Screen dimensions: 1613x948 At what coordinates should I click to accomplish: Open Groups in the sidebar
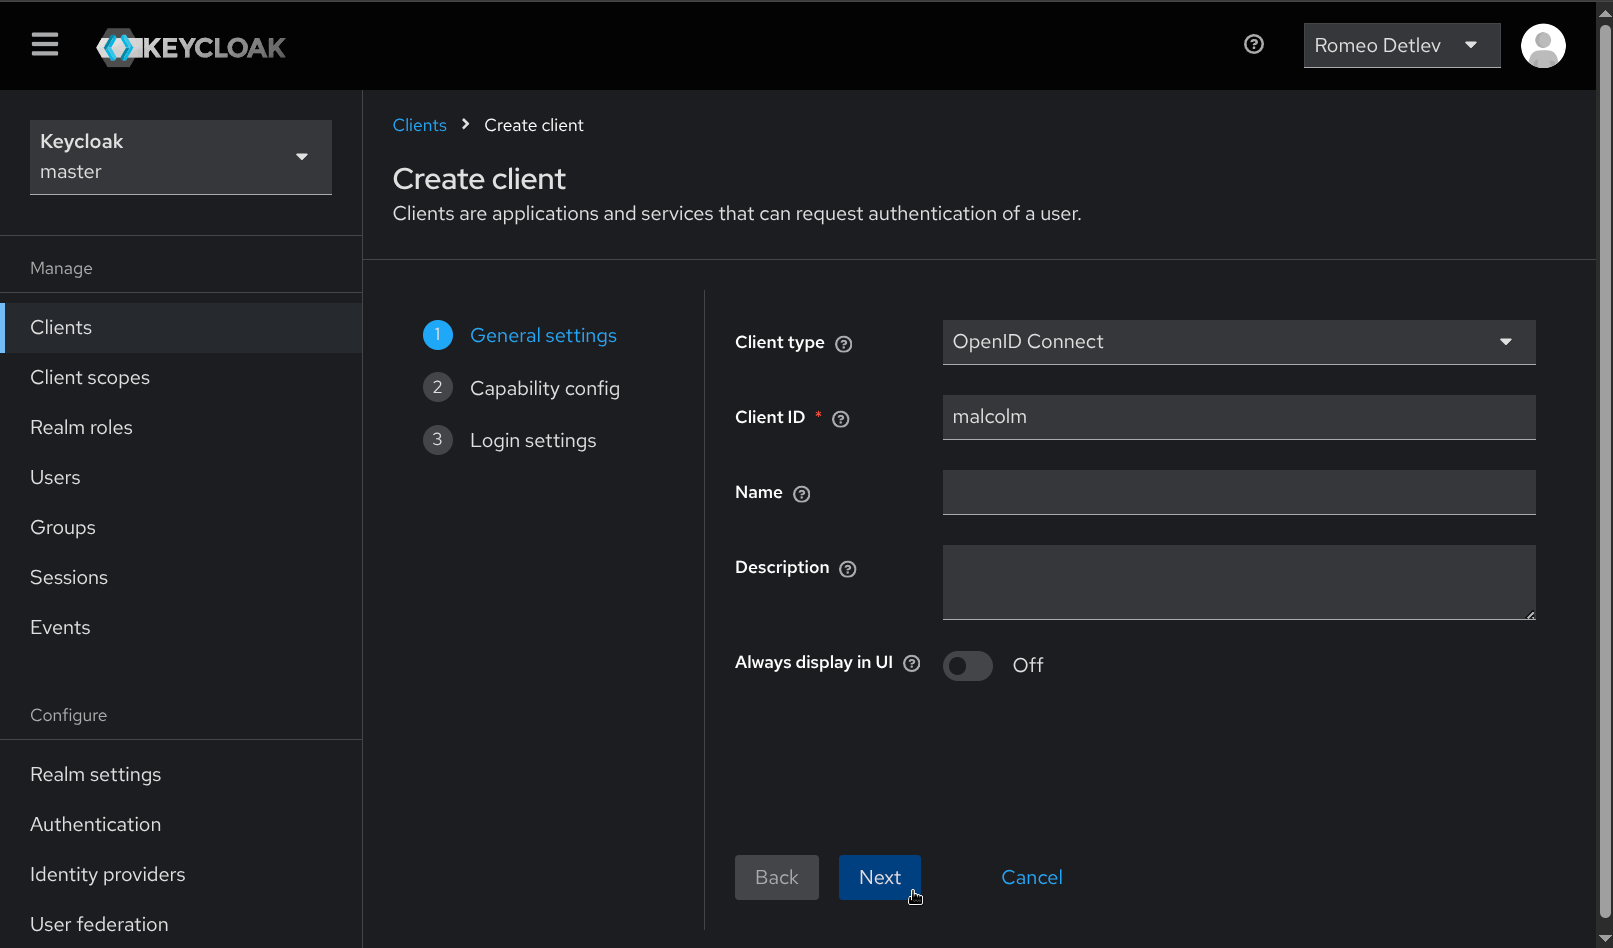click(x=181, y=528)
